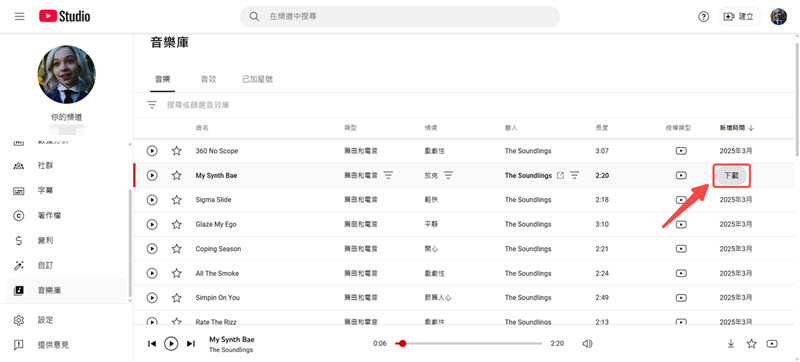
Task: Filter by artist icon after The Soundlings link
Action: [574, 175]
